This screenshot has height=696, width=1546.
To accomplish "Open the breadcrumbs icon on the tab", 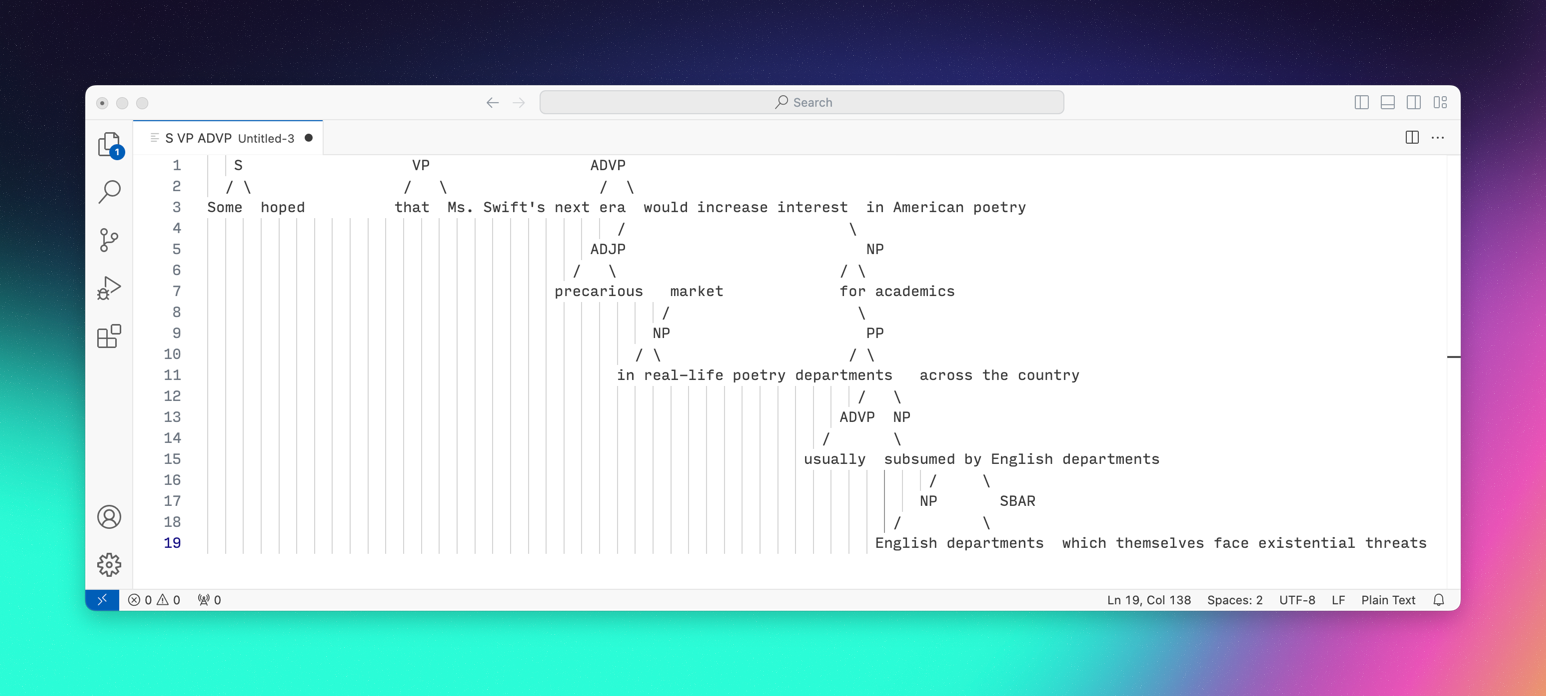I will click(x=157, y=138).
